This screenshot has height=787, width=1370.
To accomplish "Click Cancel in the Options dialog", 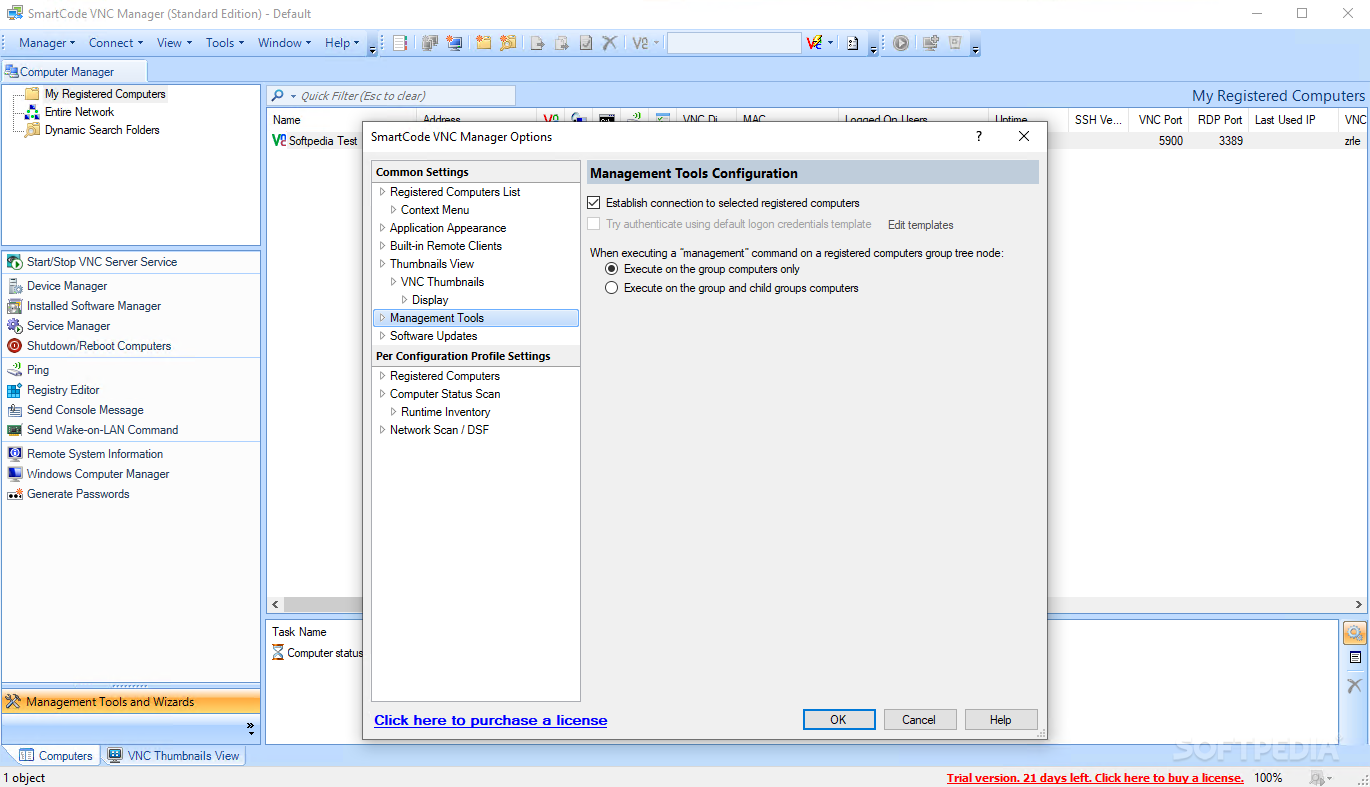I will (x=919, y=720).
